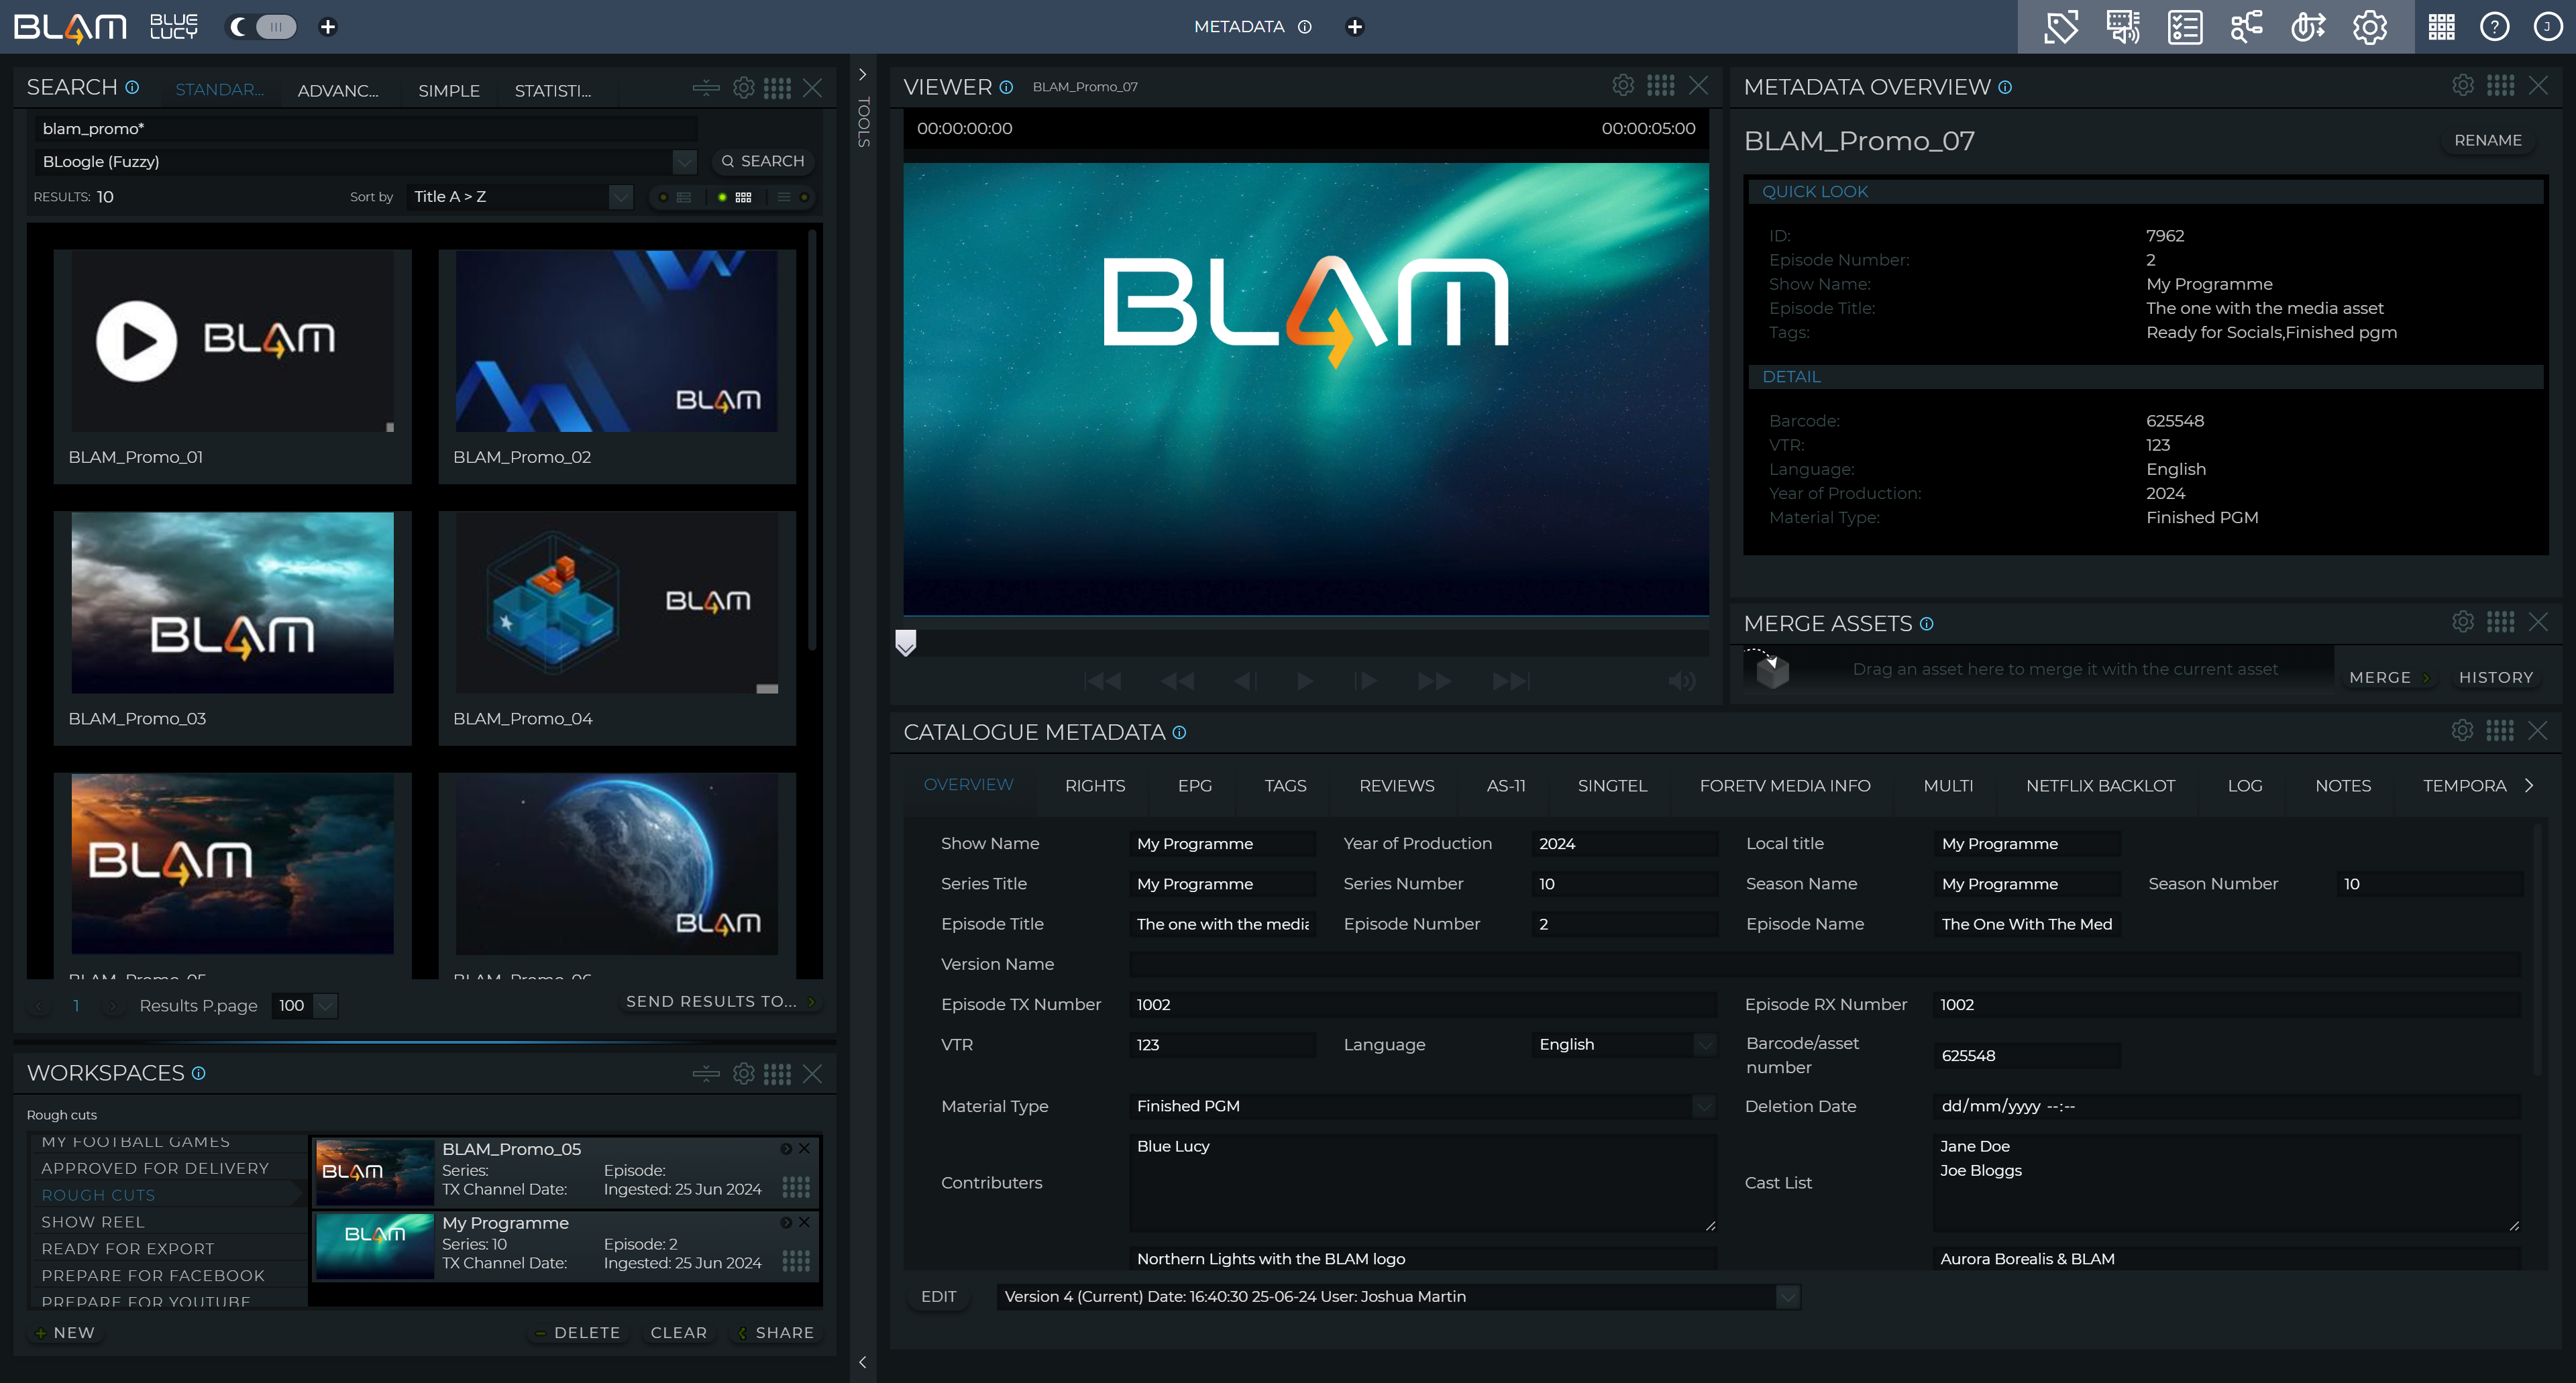Switch to the SIMPLE search tab
This screenshot has width=2576, height=1383.
(449, 90)
